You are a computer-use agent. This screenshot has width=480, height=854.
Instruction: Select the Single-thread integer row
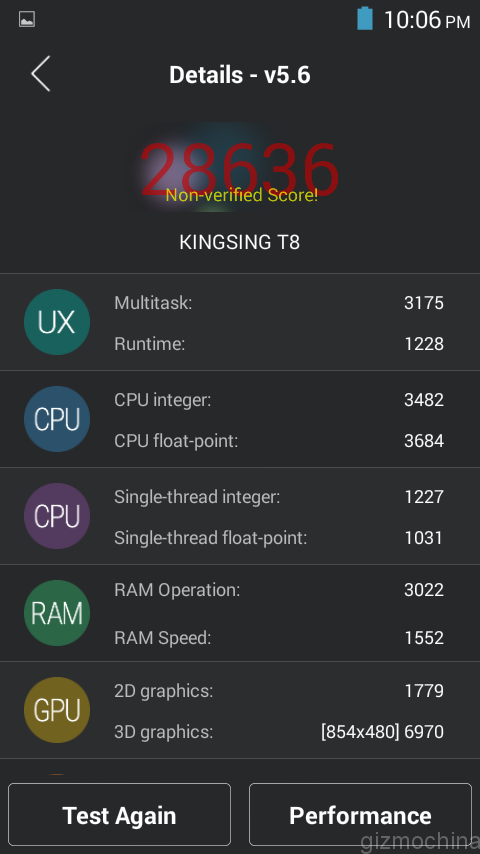tap(279, 497)
